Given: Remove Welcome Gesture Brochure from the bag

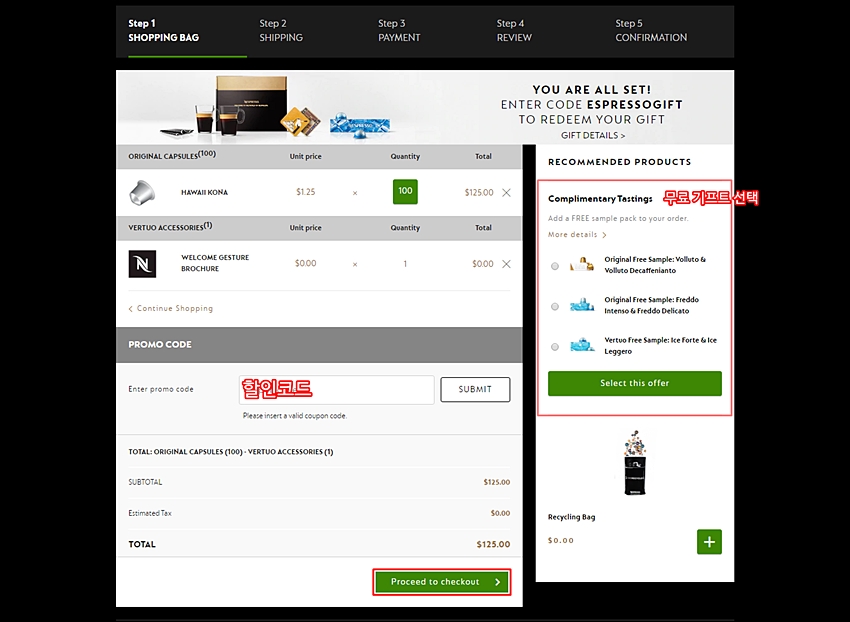Looking at the screenshot, I should [x=506, y=264].
